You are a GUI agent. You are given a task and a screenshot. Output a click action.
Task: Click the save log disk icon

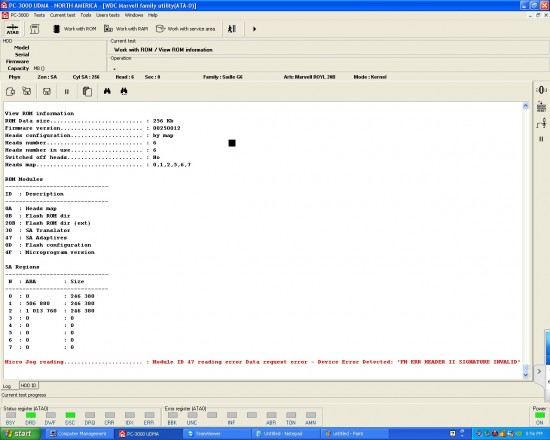(47, 92)
